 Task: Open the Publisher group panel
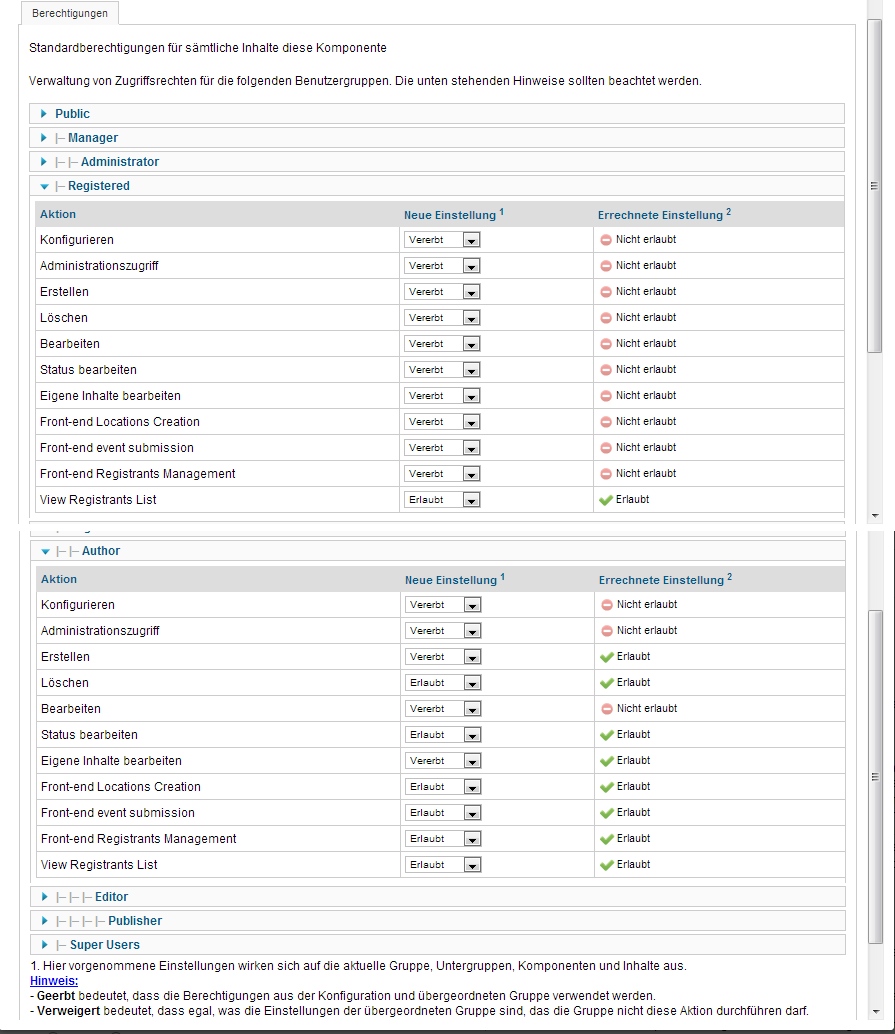(134, 921)
